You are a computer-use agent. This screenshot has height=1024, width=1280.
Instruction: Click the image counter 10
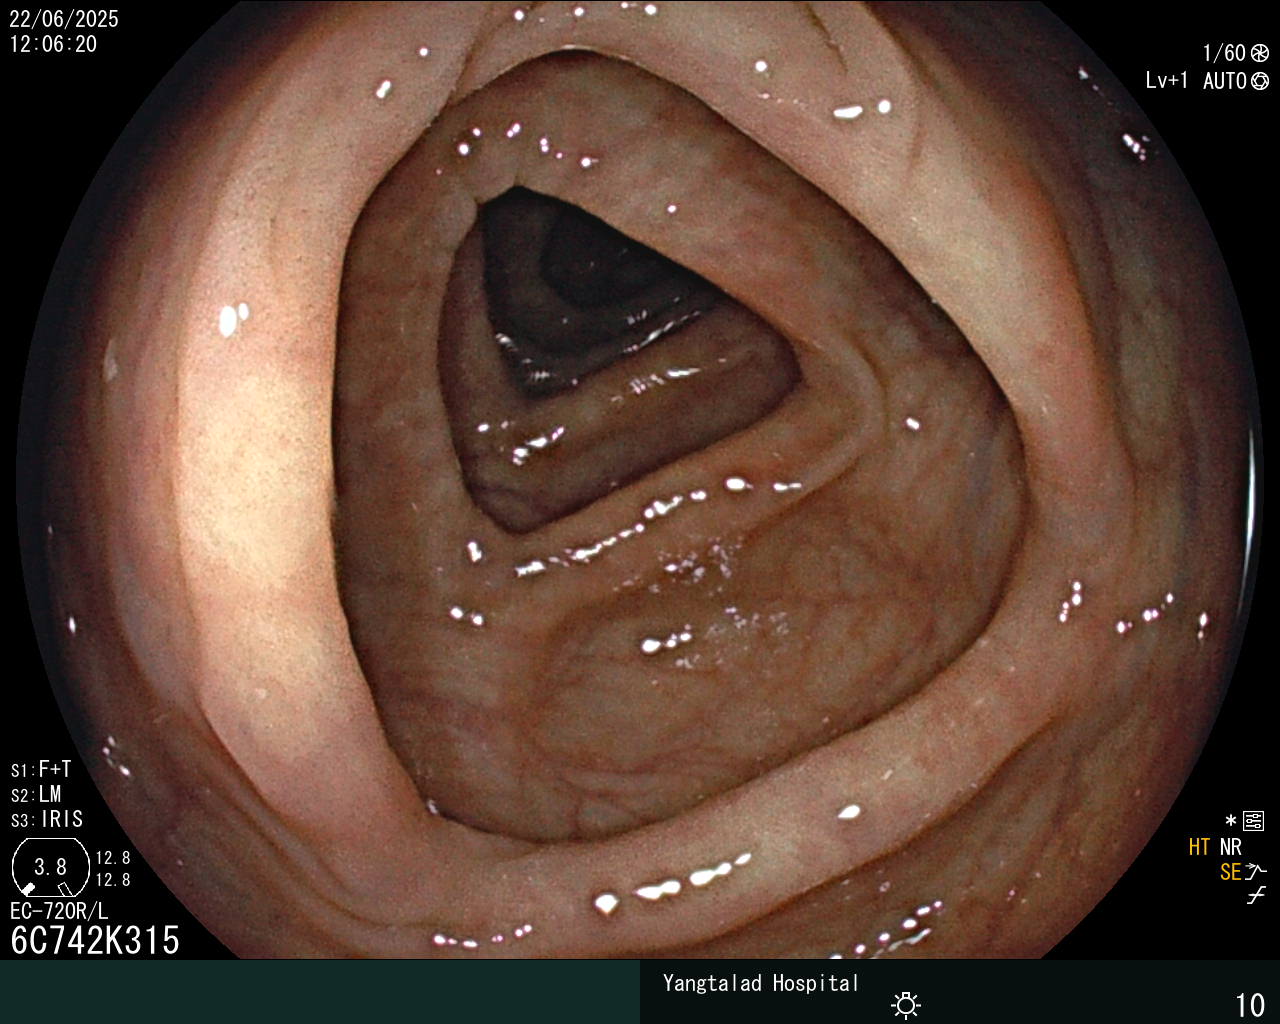(1250, 1005)
